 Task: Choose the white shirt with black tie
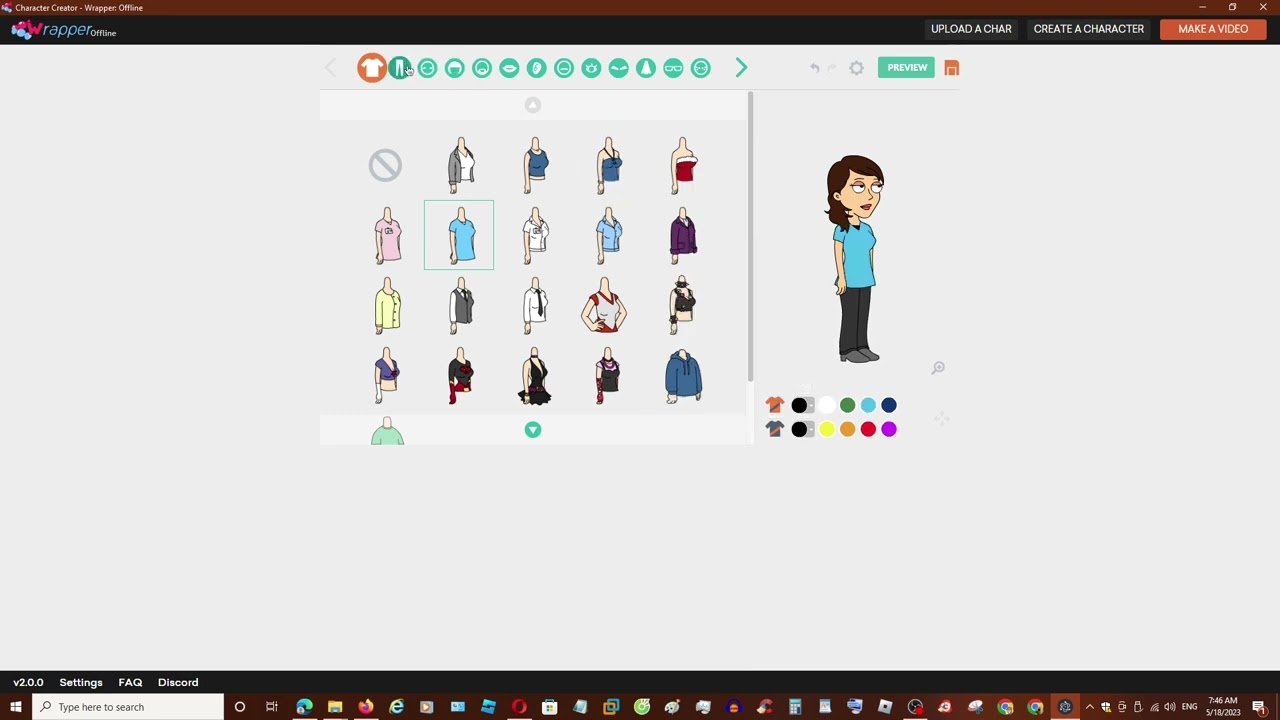535,305
